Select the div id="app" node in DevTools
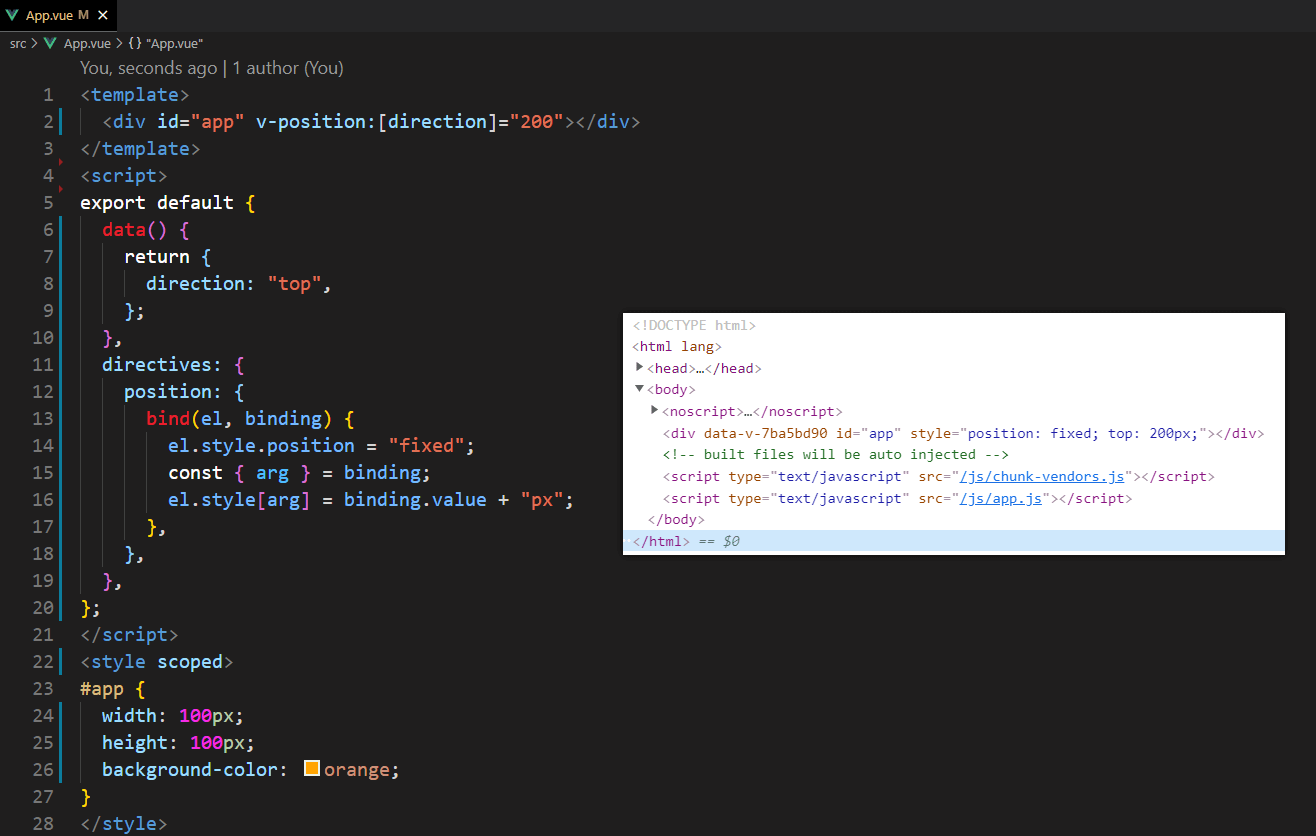Image resolution: width=1316 pixels, height=836 pixels. pos(963,433)
